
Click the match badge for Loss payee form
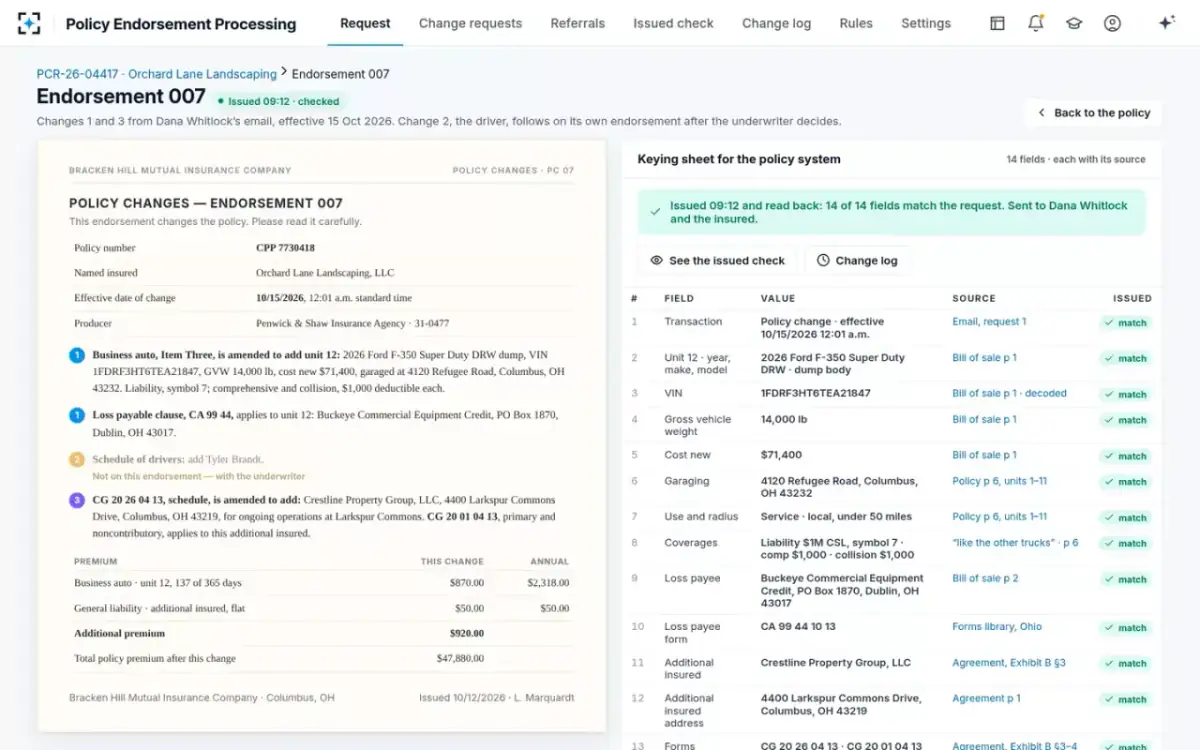pos(1125,628)
